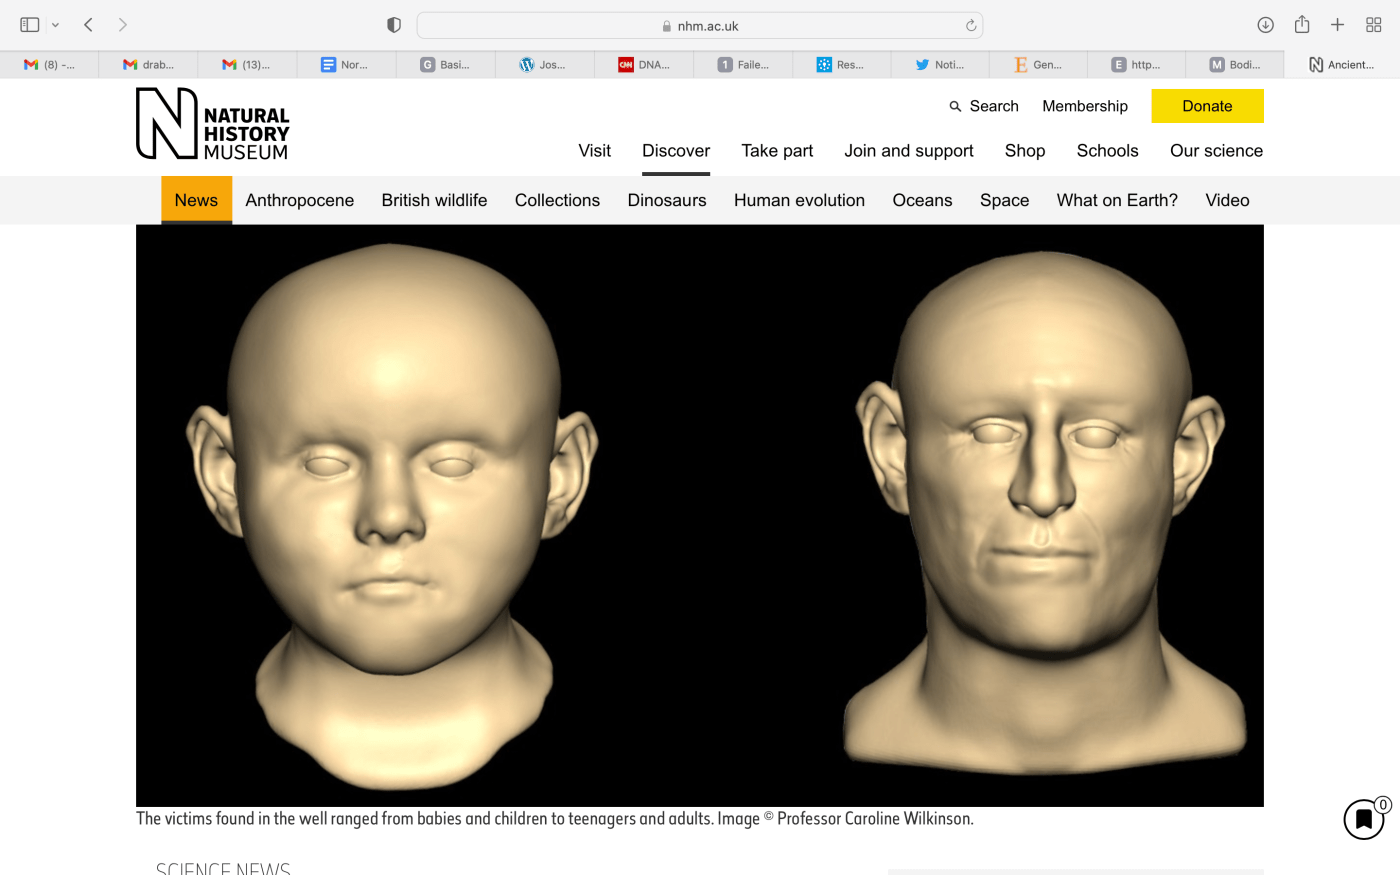The height and width of the screenshot is (875, 1400).
Task: Reload page using the refresh icon
Action: (970, 26)
